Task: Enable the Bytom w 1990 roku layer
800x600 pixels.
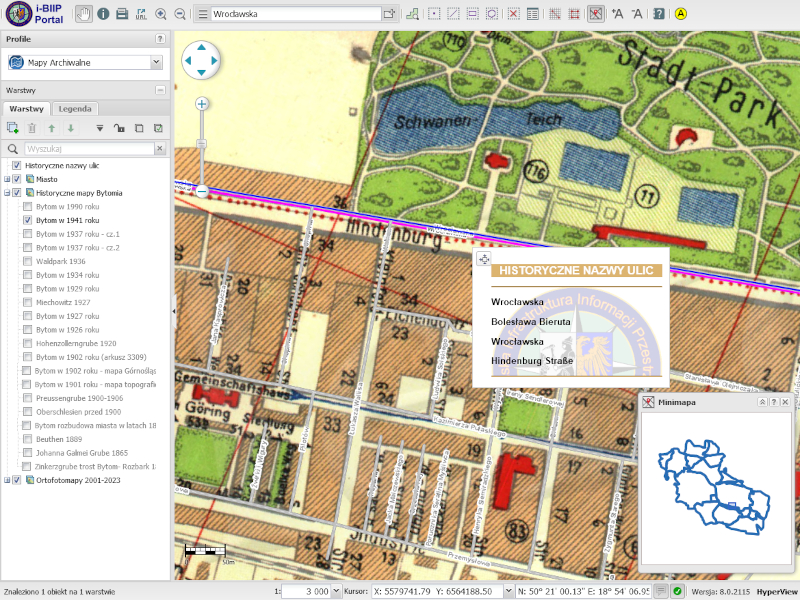Action: 28,207
